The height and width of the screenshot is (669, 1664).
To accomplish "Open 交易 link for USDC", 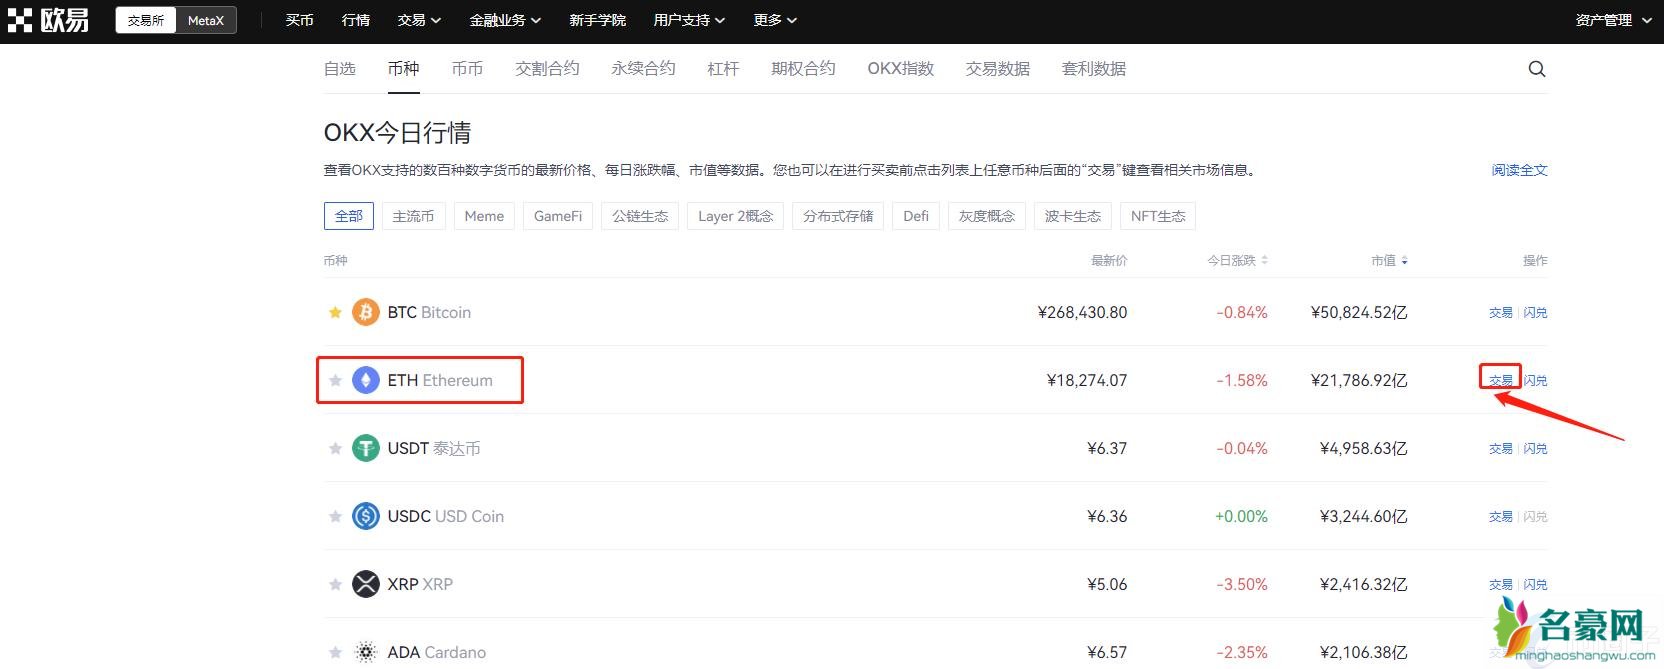I will click(x=1501, y=516).
